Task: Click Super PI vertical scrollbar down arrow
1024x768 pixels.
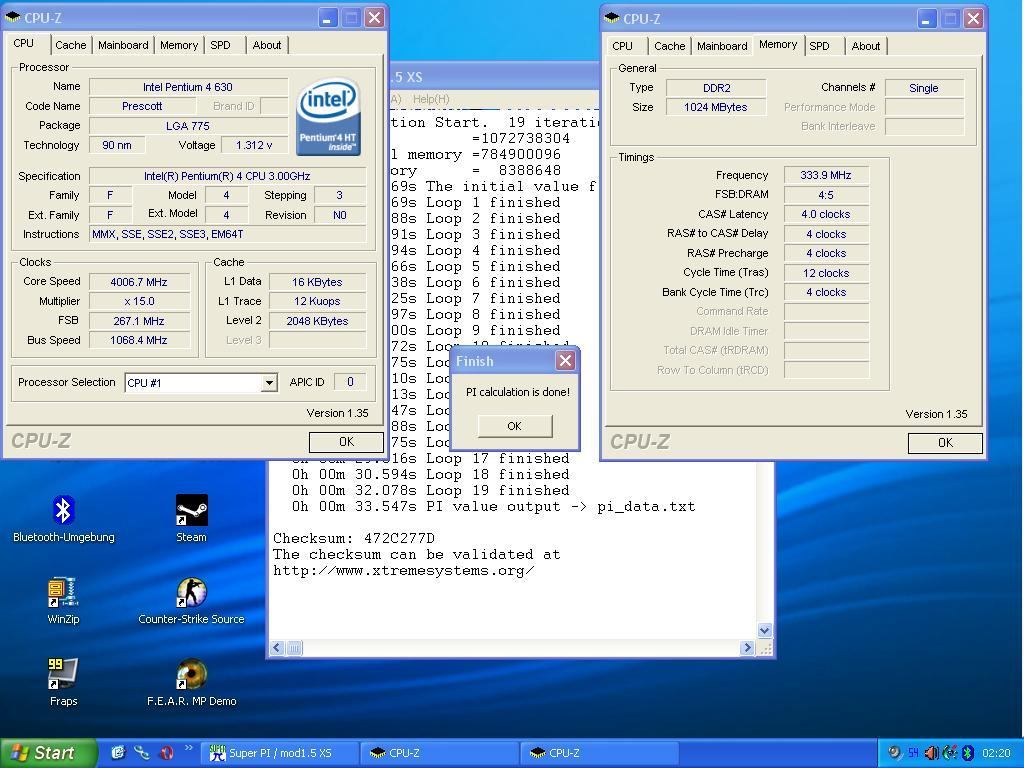Action: click(x=764, y=630)
